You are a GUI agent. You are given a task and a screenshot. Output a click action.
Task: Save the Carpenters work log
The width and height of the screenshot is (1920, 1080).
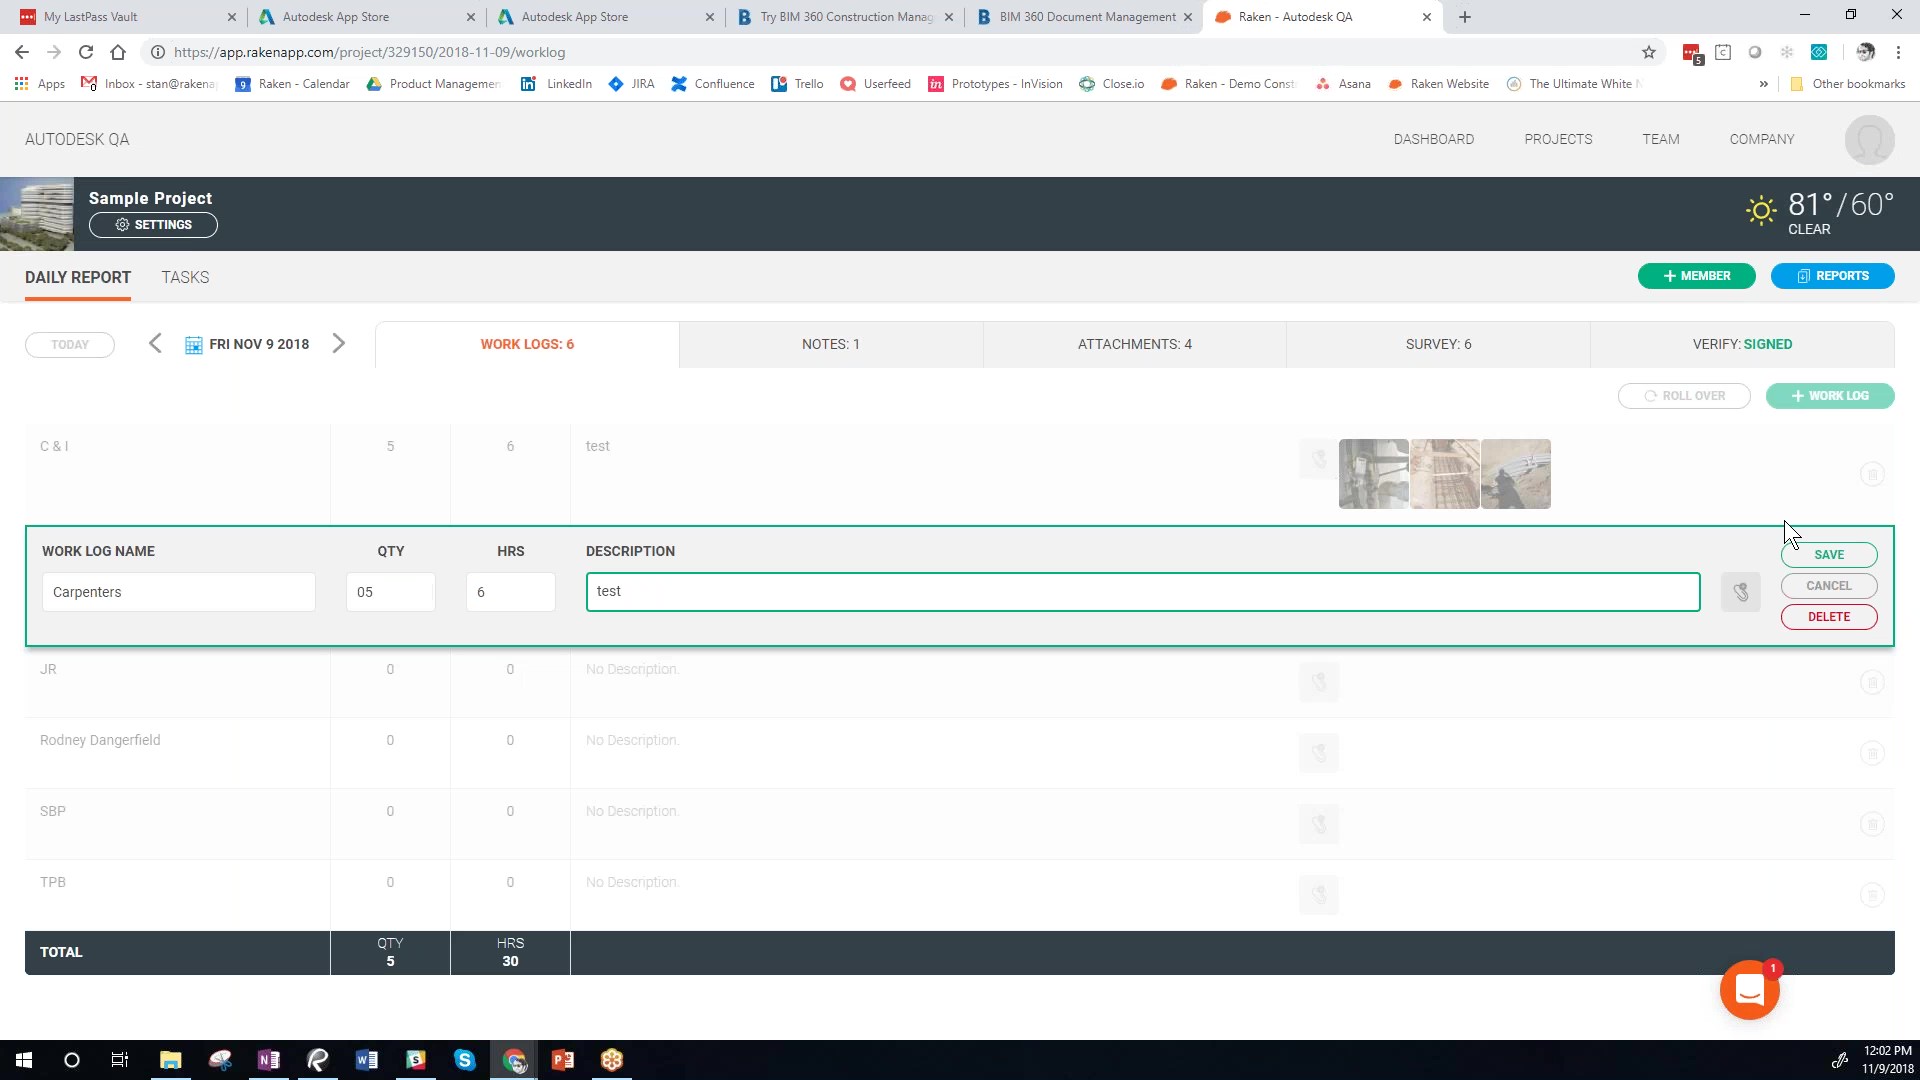point(1828,555)
